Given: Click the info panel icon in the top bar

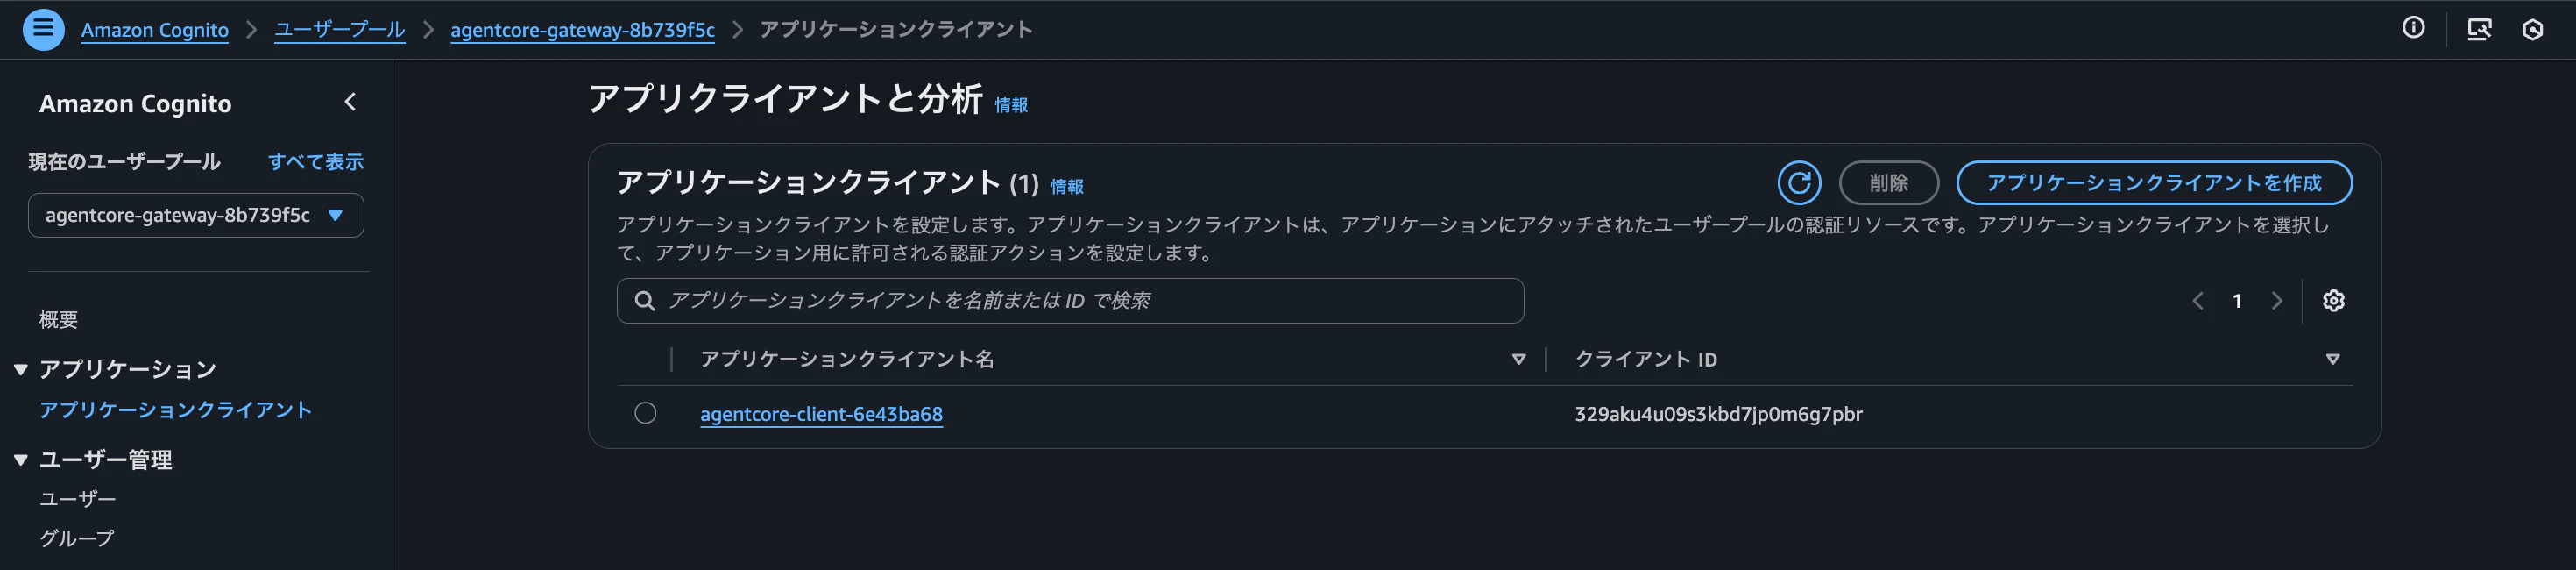Looking at the screenshot, I should 2412,28.
